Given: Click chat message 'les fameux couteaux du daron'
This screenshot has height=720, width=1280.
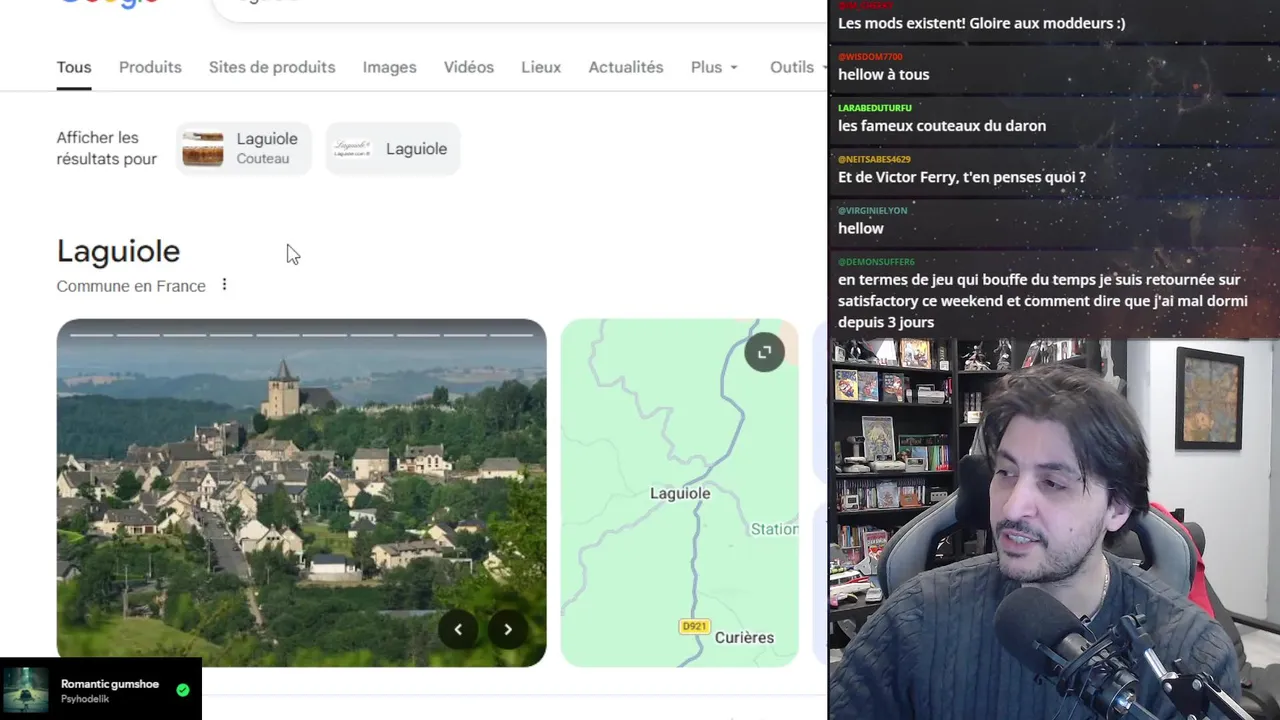Looking at the screenshot, I should coord(942,126).
